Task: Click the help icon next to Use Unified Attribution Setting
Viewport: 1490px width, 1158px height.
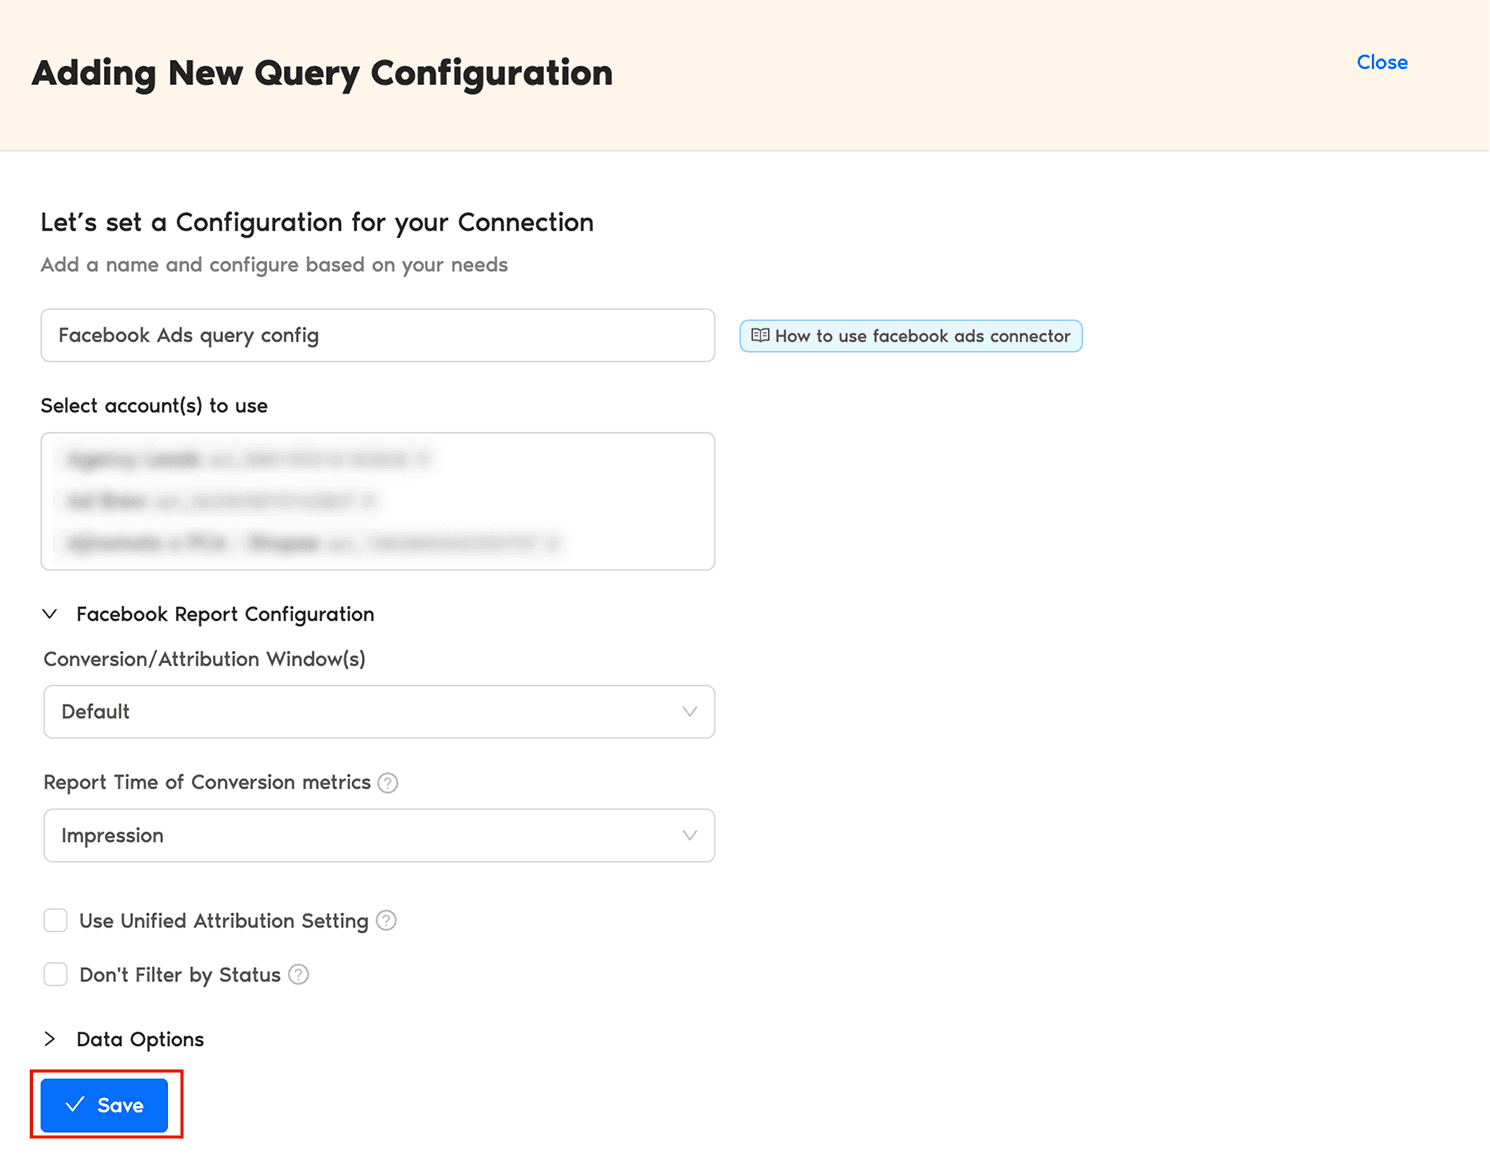Action: 386,920
